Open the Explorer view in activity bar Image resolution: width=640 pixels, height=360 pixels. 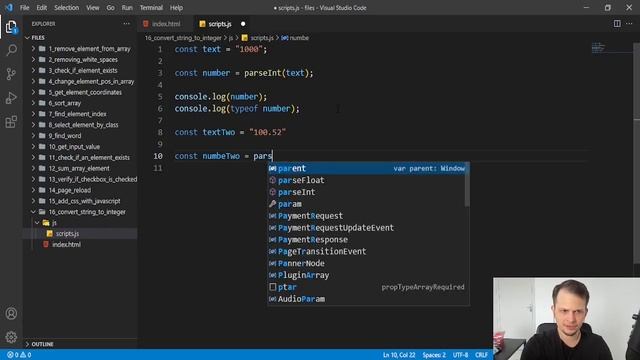pos(11,27)
